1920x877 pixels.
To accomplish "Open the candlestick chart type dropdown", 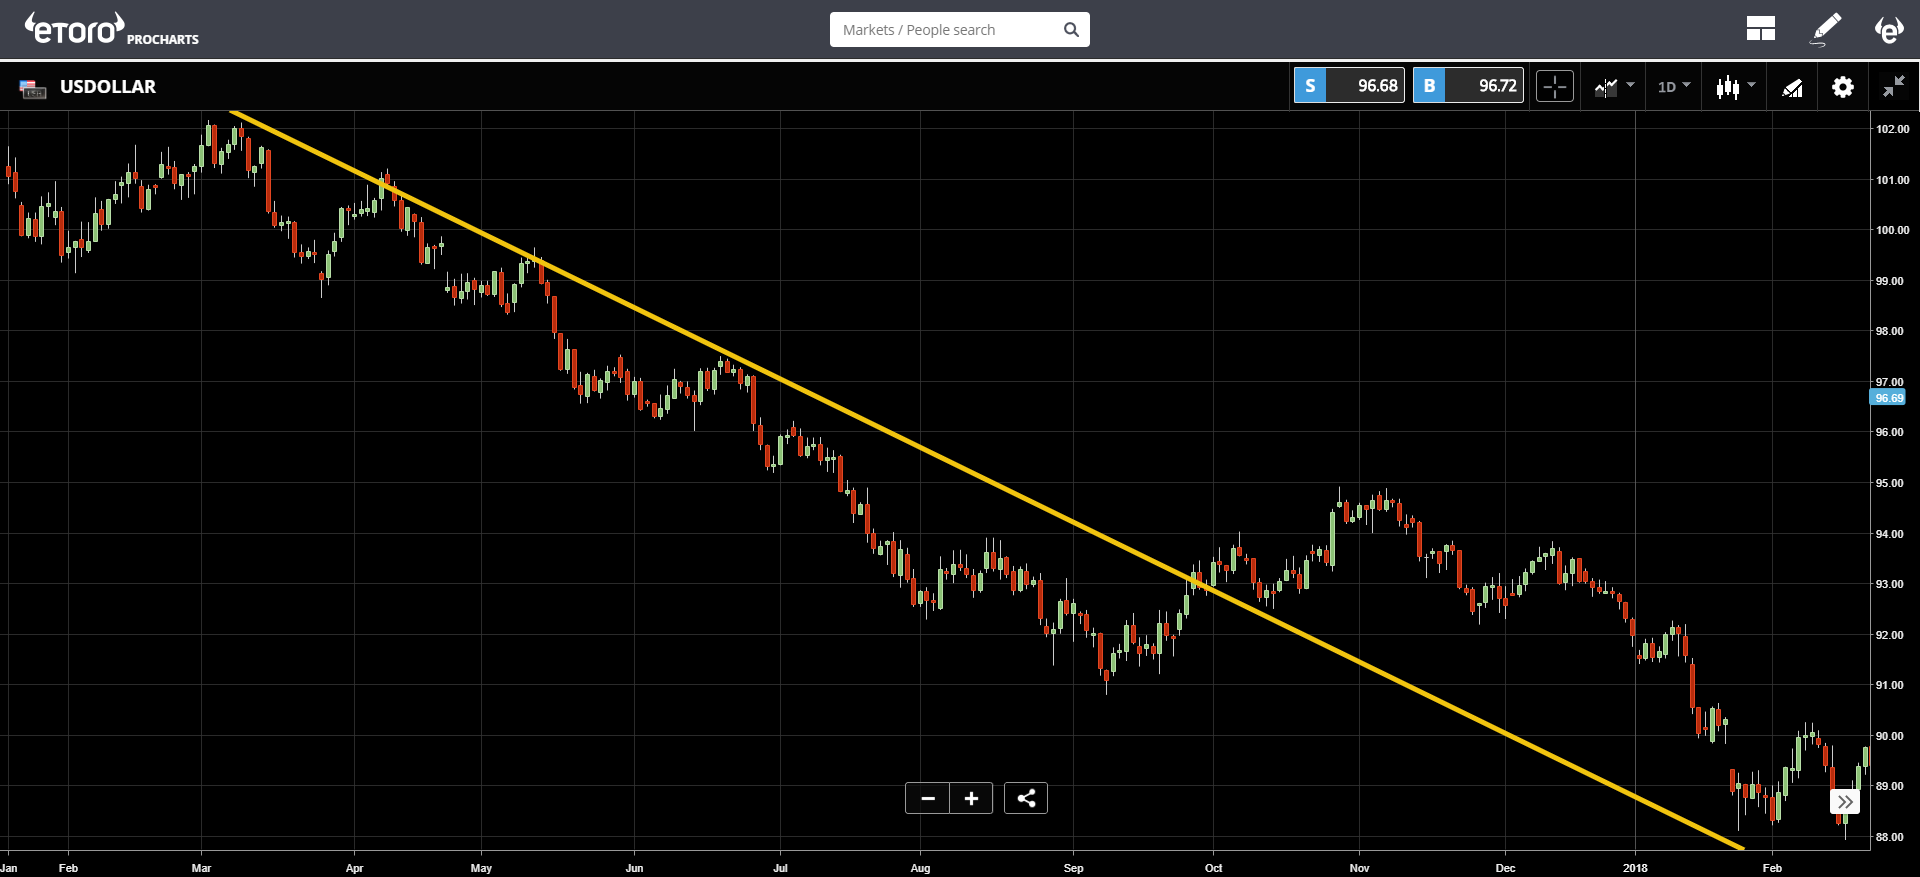I will 1735,87.
